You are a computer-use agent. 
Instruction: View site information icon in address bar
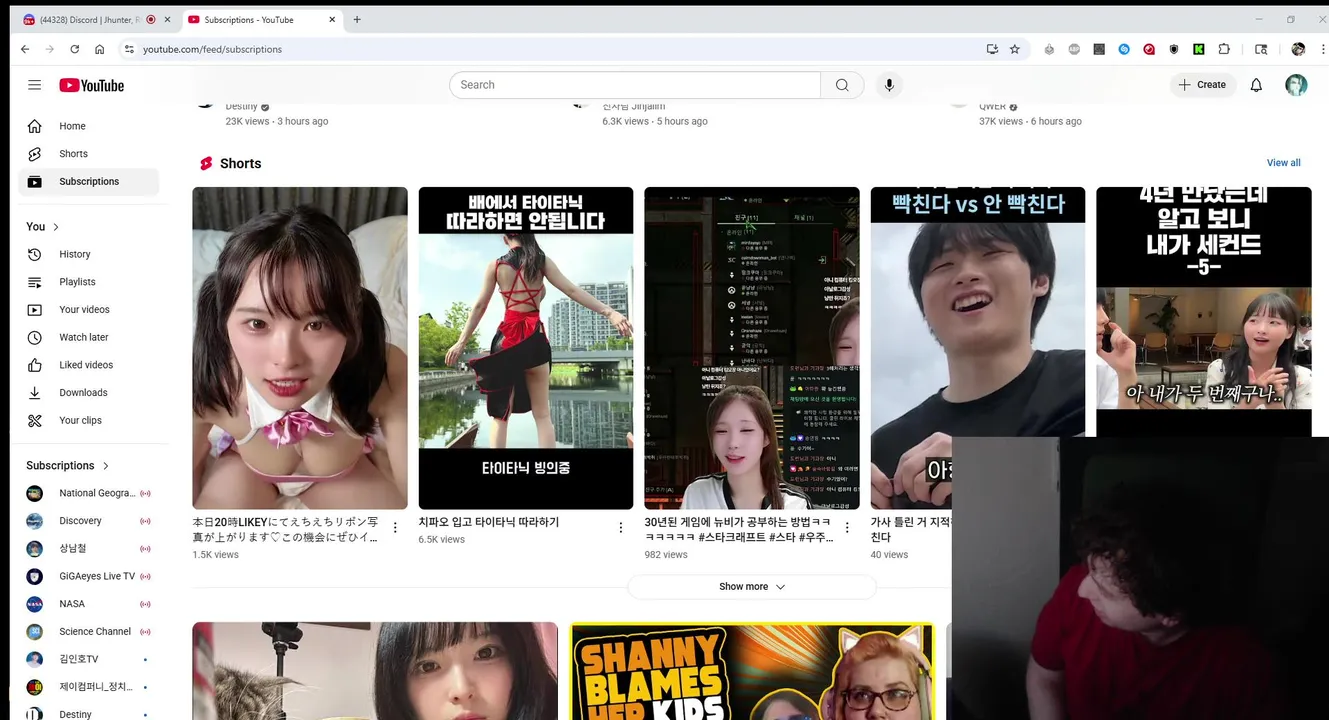128,49
